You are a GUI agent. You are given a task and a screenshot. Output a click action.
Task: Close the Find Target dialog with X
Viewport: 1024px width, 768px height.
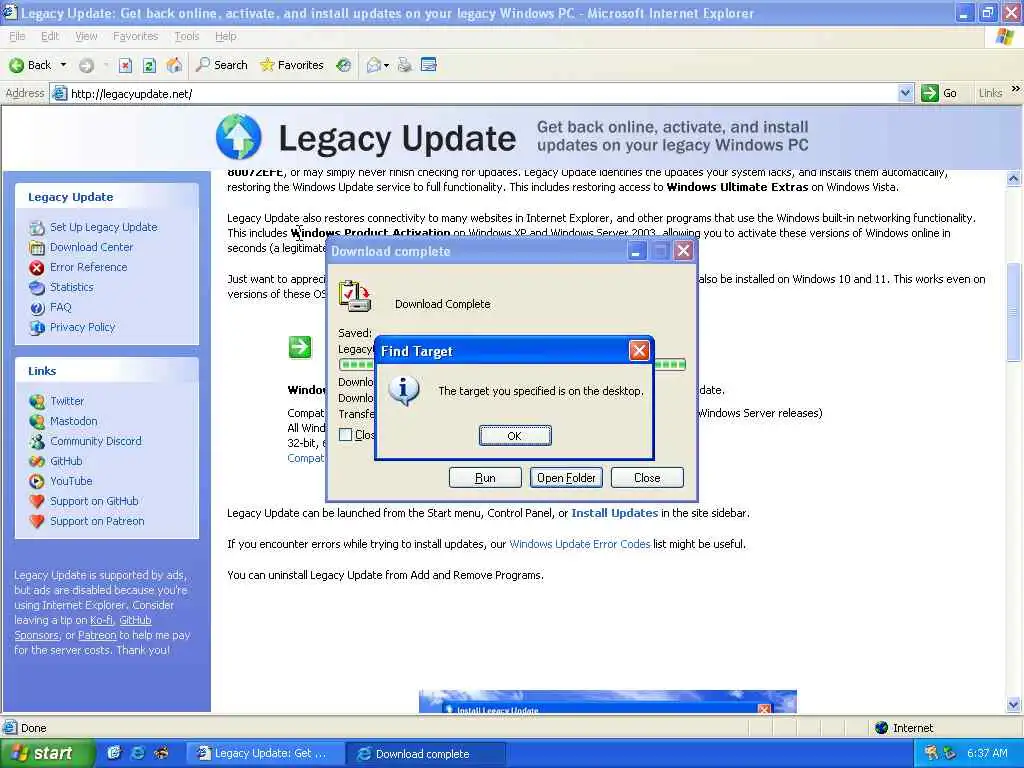tap(639, 351)
